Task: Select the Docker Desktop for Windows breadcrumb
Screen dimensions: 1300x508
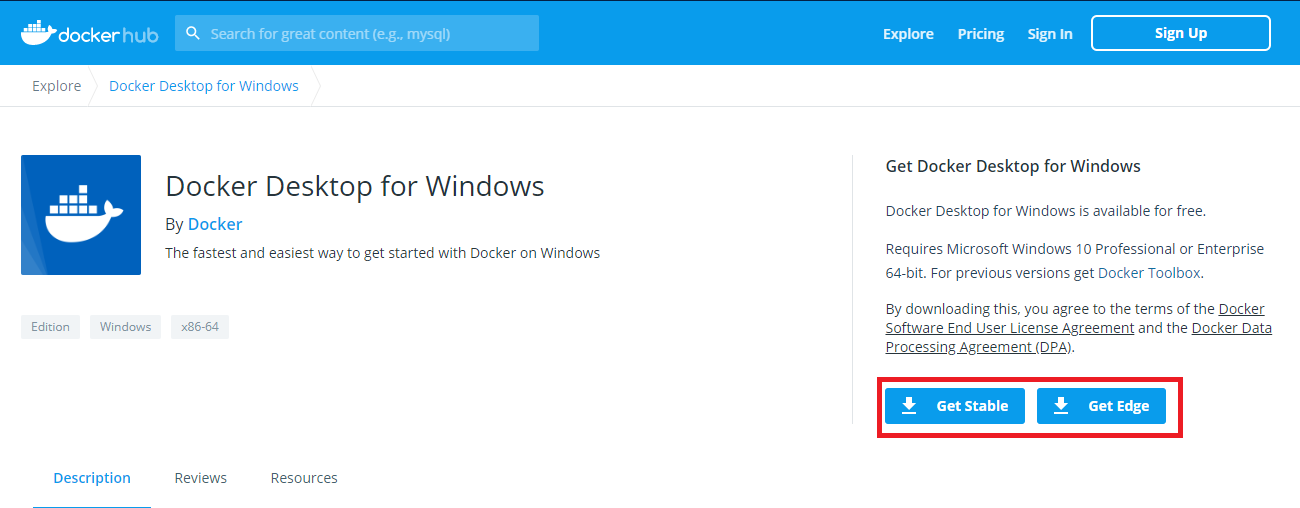Action: [204, 86]
